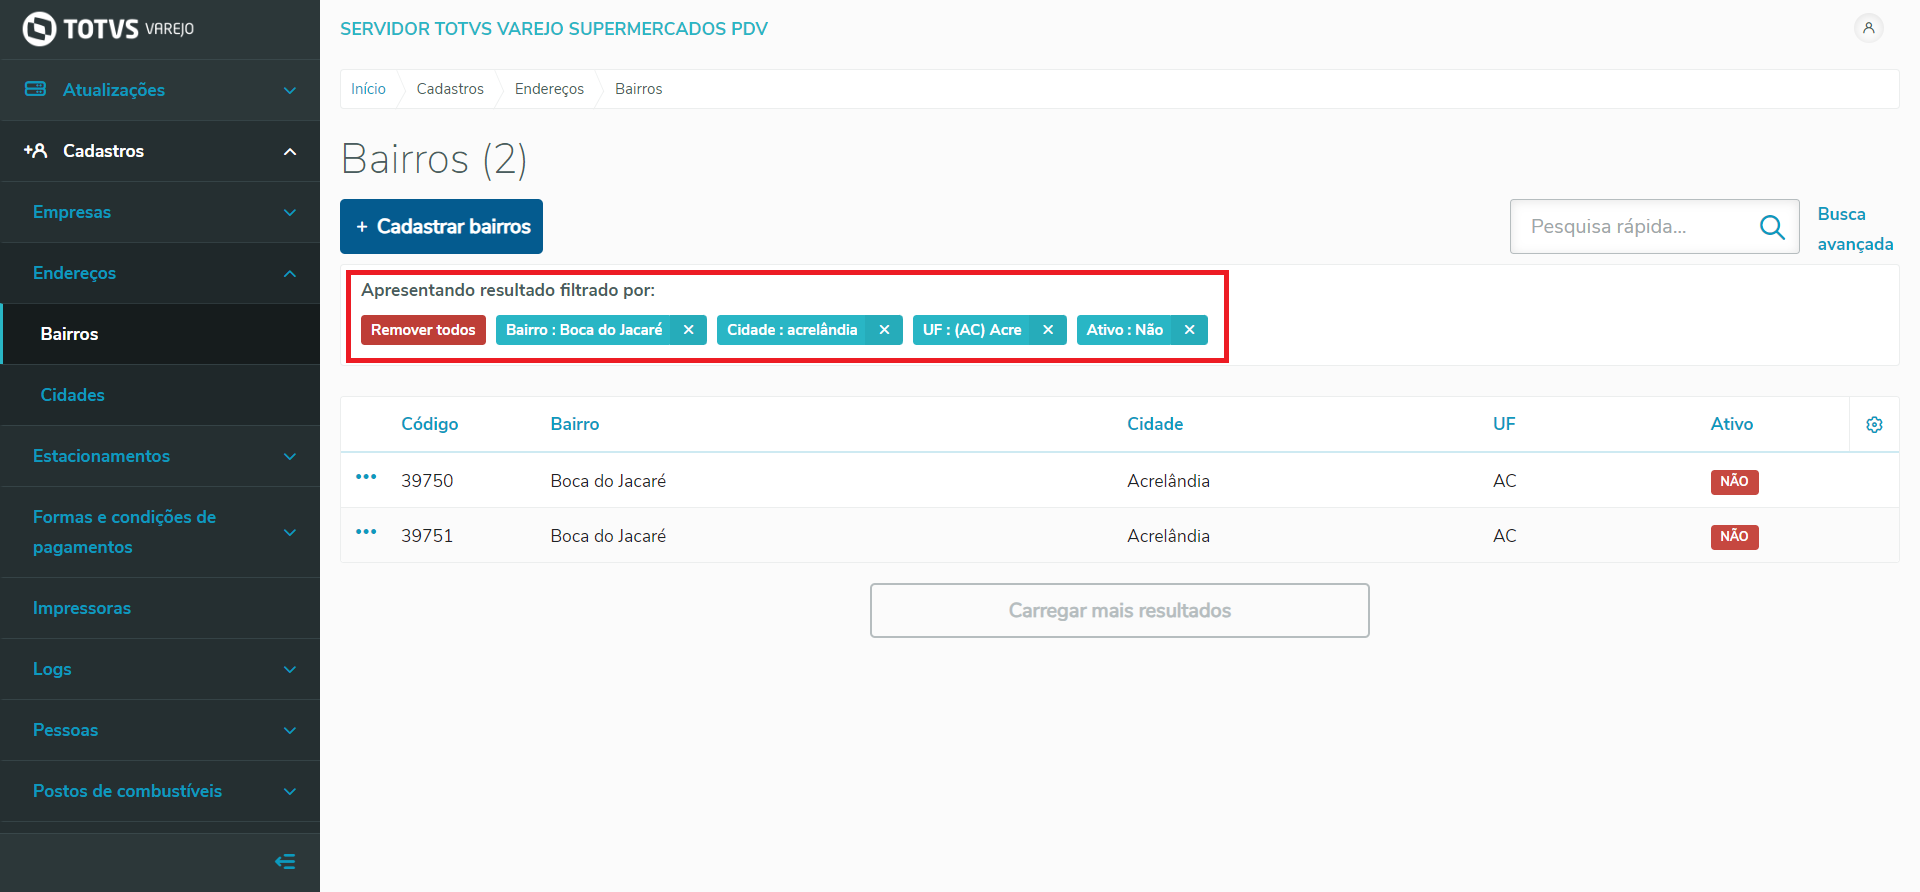The height and width of the screenshot is (892, 1920).
Task: Open row actions menu for code 39751
Action: coord(366,532)
